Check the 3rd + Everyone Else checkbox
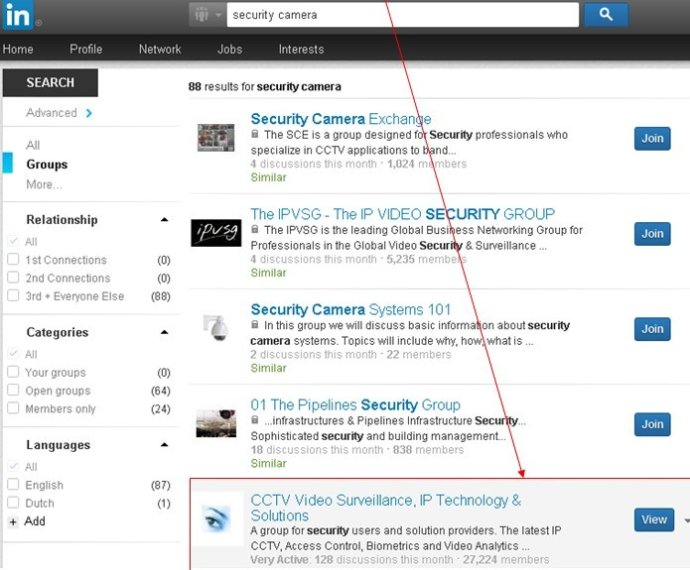The image size is (690, 570). click(x=13, y=296)
